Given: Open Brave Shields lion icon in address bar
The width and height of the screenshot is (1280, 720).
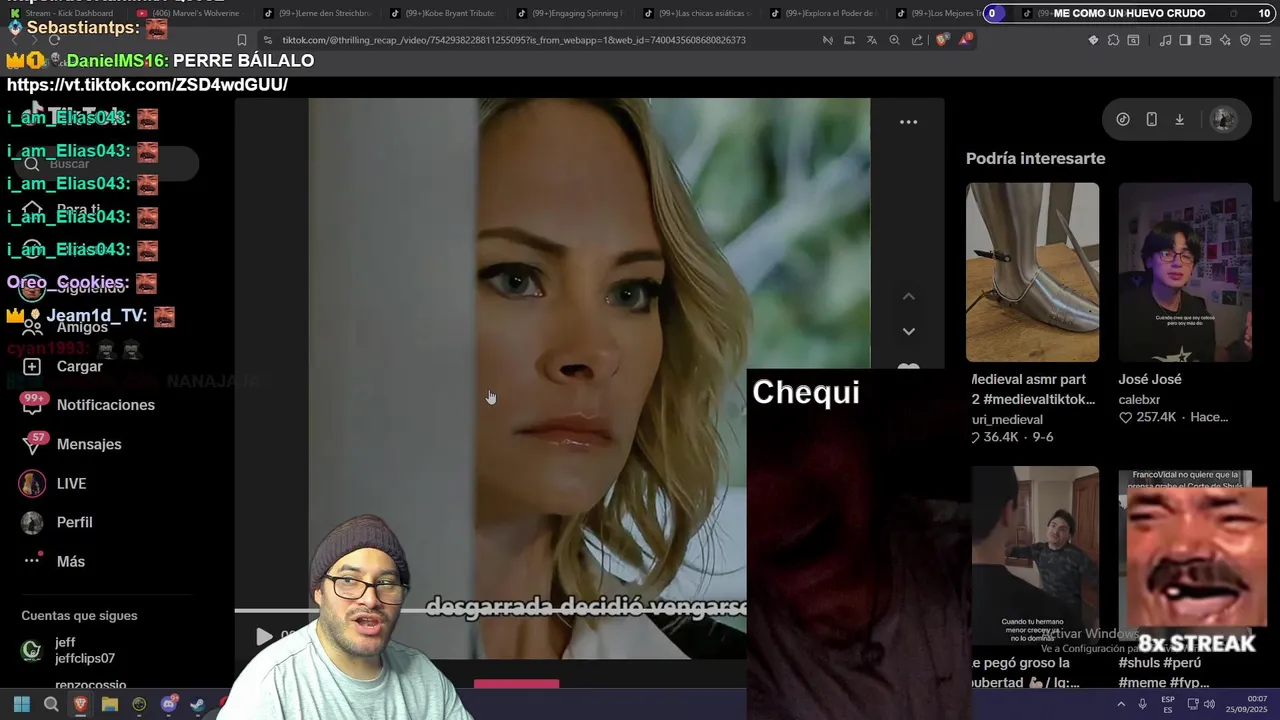Looking at the screenshot, I should [x=942, y=40].
